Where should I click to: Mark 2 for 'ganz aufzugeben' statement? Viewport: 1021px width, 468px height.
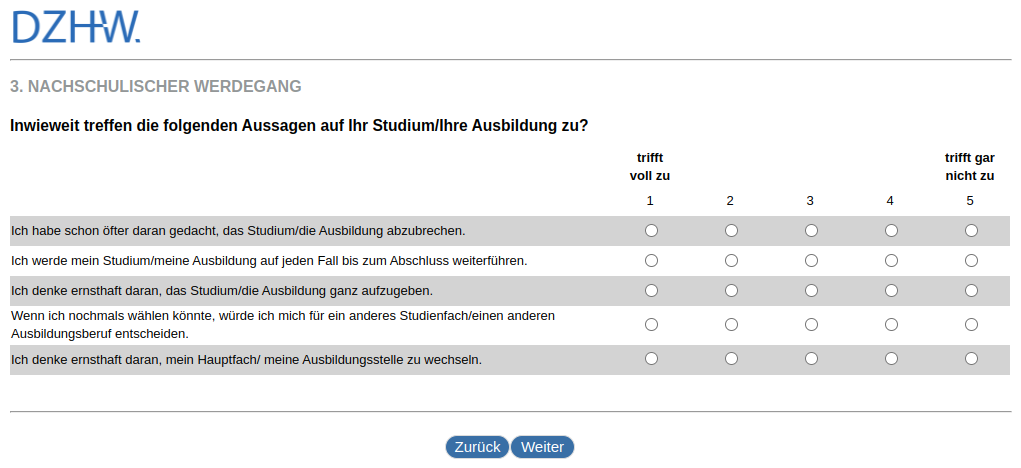tap(731, 291)
